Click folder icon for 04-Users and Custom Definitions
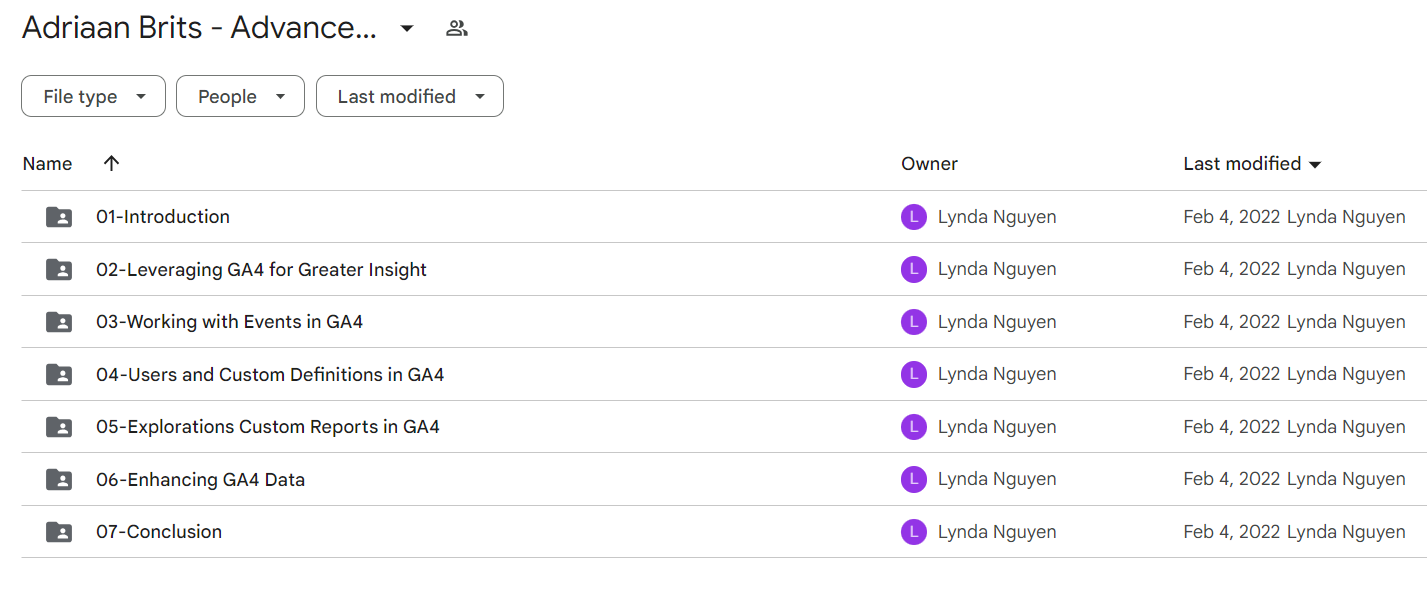This screenshot has height=607, width=1427. click(x=59, y=375)
